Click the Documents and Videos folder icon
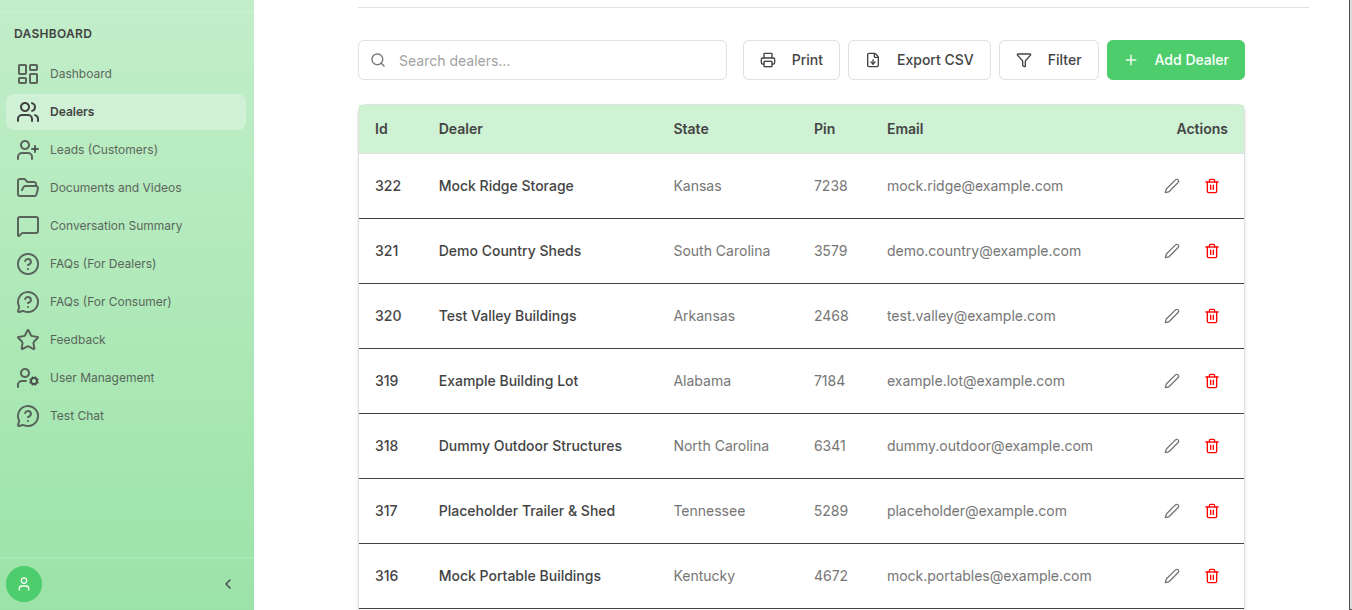Screen dimensions: 1352x610 coord(28,188)
